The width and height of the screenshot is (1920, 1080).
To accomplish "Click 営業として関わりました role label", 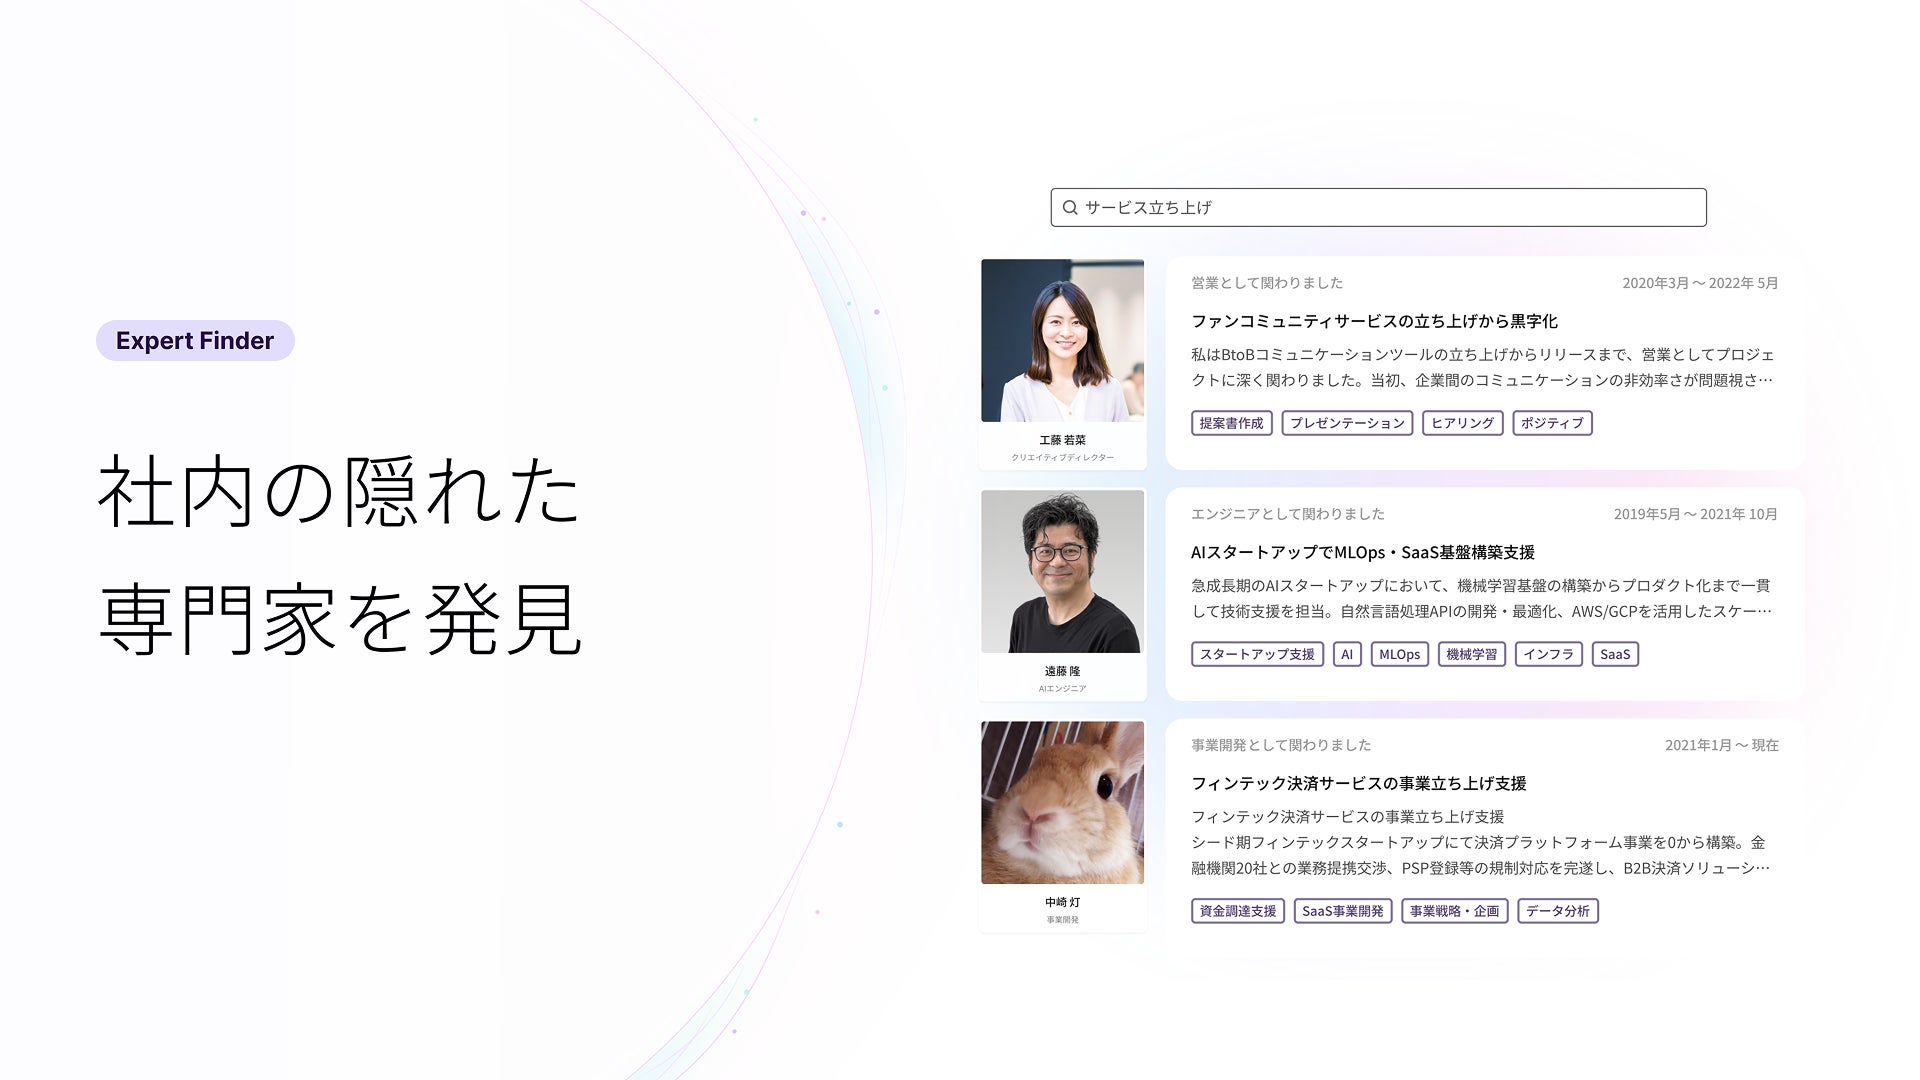I will tap(1267, 283).
